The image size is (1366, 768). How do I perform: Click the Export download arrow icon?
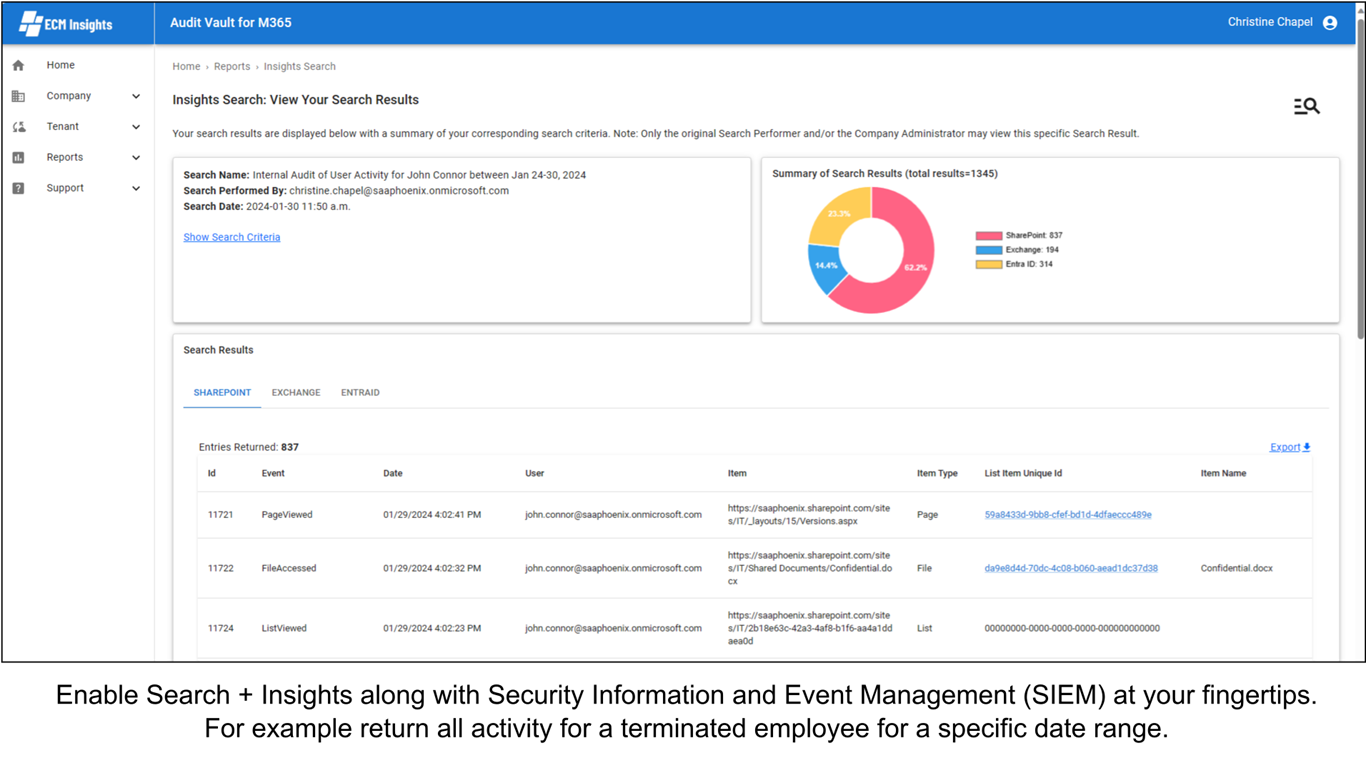pyautogui.click(x=1306, y=447)
